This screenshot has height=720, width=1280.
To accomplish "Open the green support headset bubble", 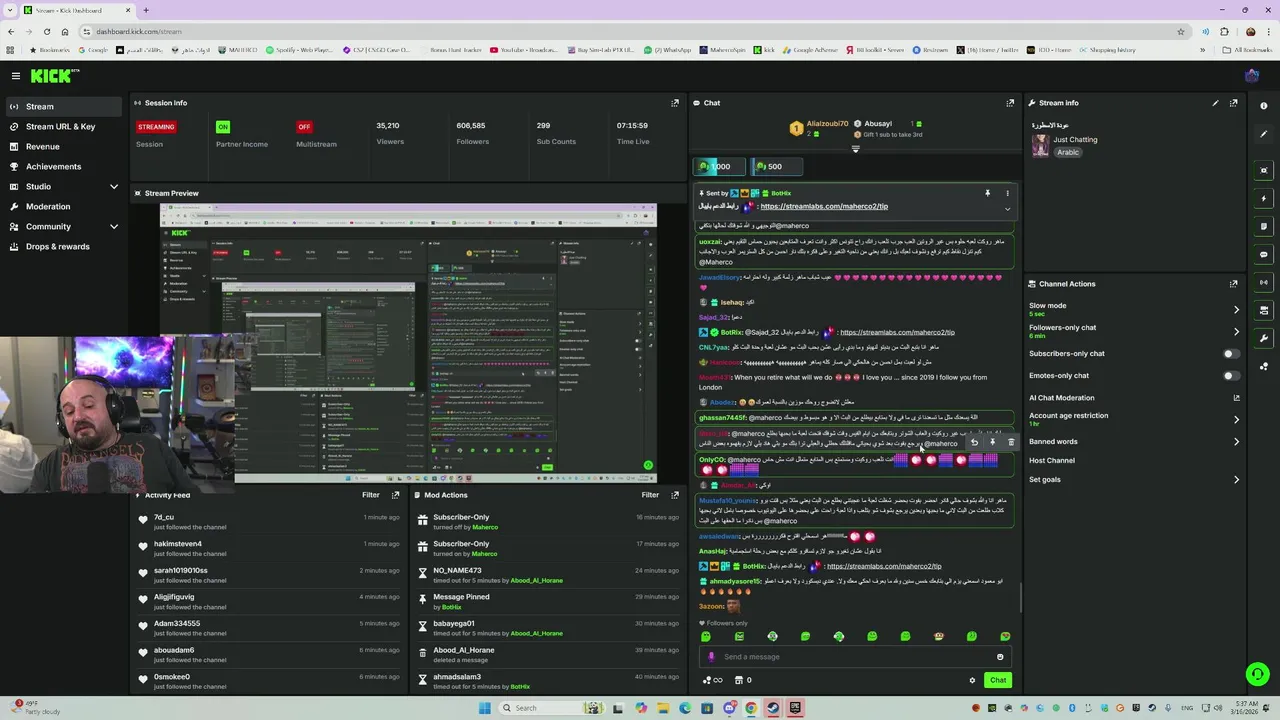I will click(1257, 674).
